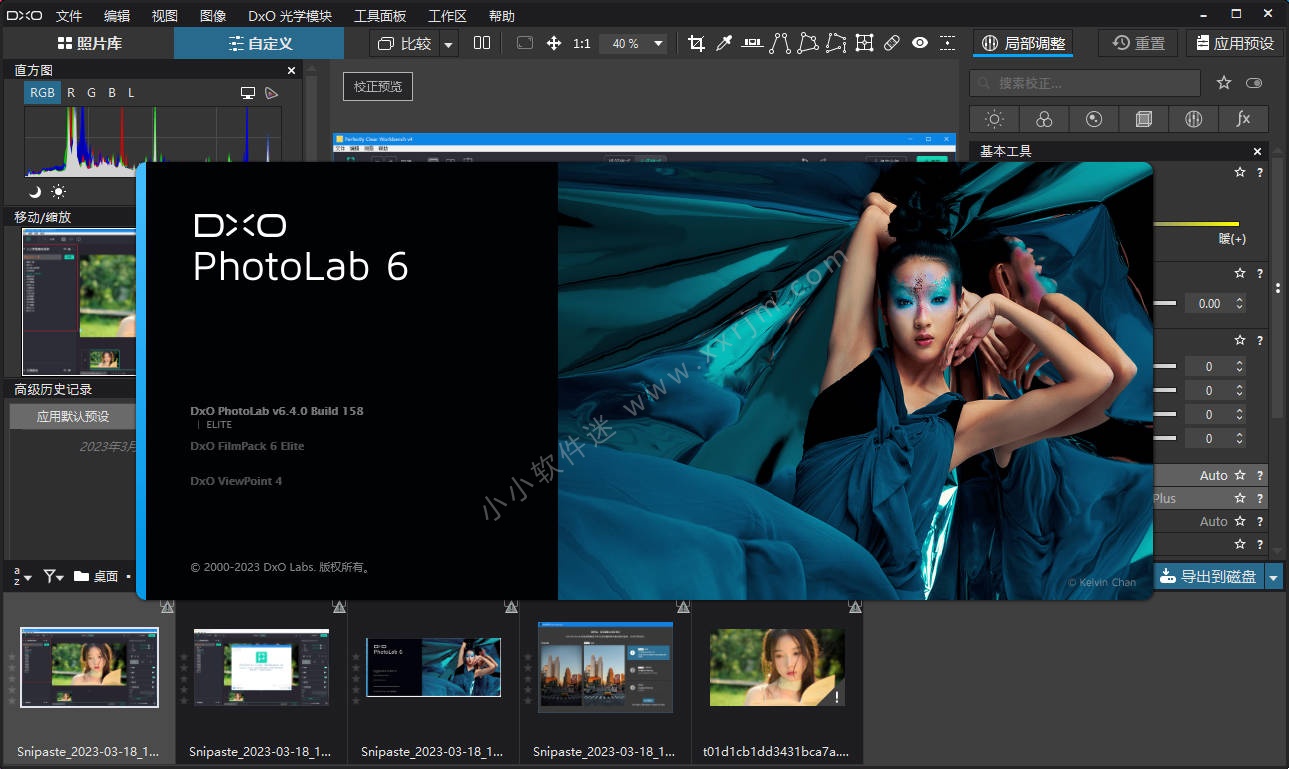Open the filmstrip sort order dropdown
Image resolution: width=1289 pixels, height=769 pixels.
tap(22, 576)
